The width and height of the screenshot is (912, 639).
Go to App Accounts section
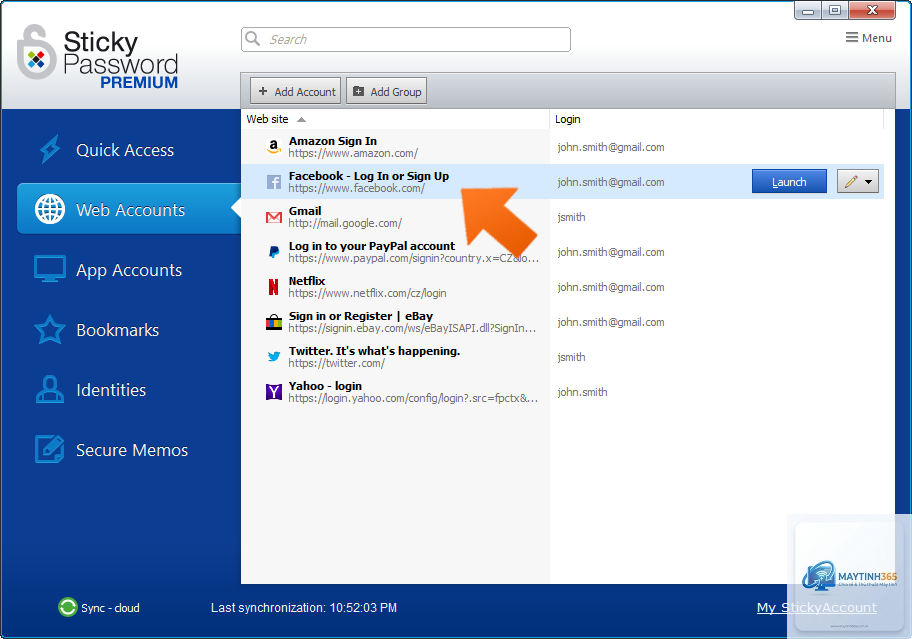[129, 270]
